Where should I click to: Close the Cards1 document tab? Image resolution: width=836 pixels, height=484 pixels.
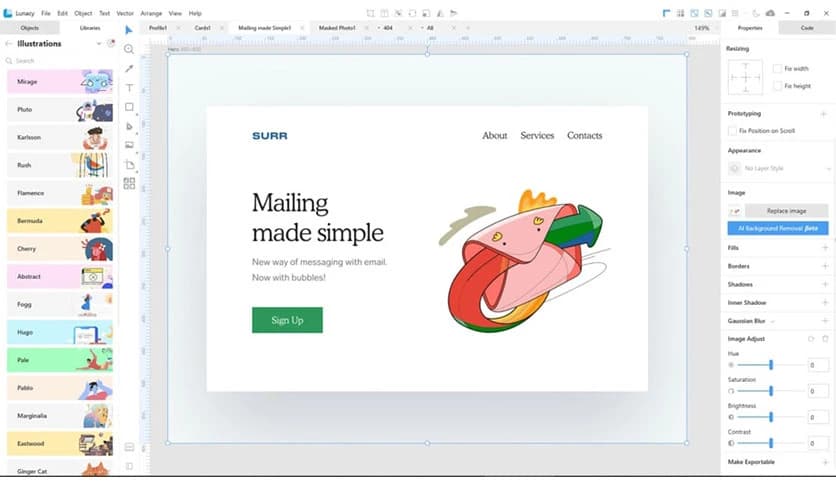click(x=222, y=28)
